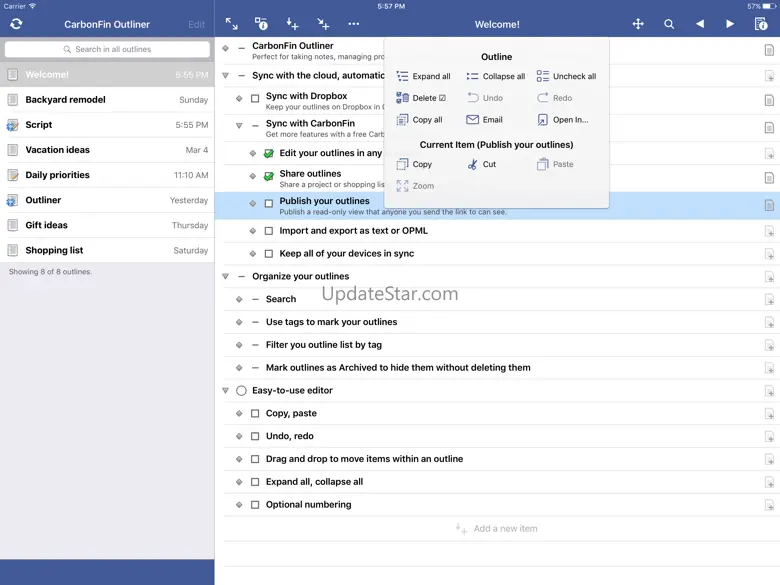Image resolution: width=780 pixels, height=585 pixels.
Task: Select Collapse all in Outline menu
Action: (495, 76)
